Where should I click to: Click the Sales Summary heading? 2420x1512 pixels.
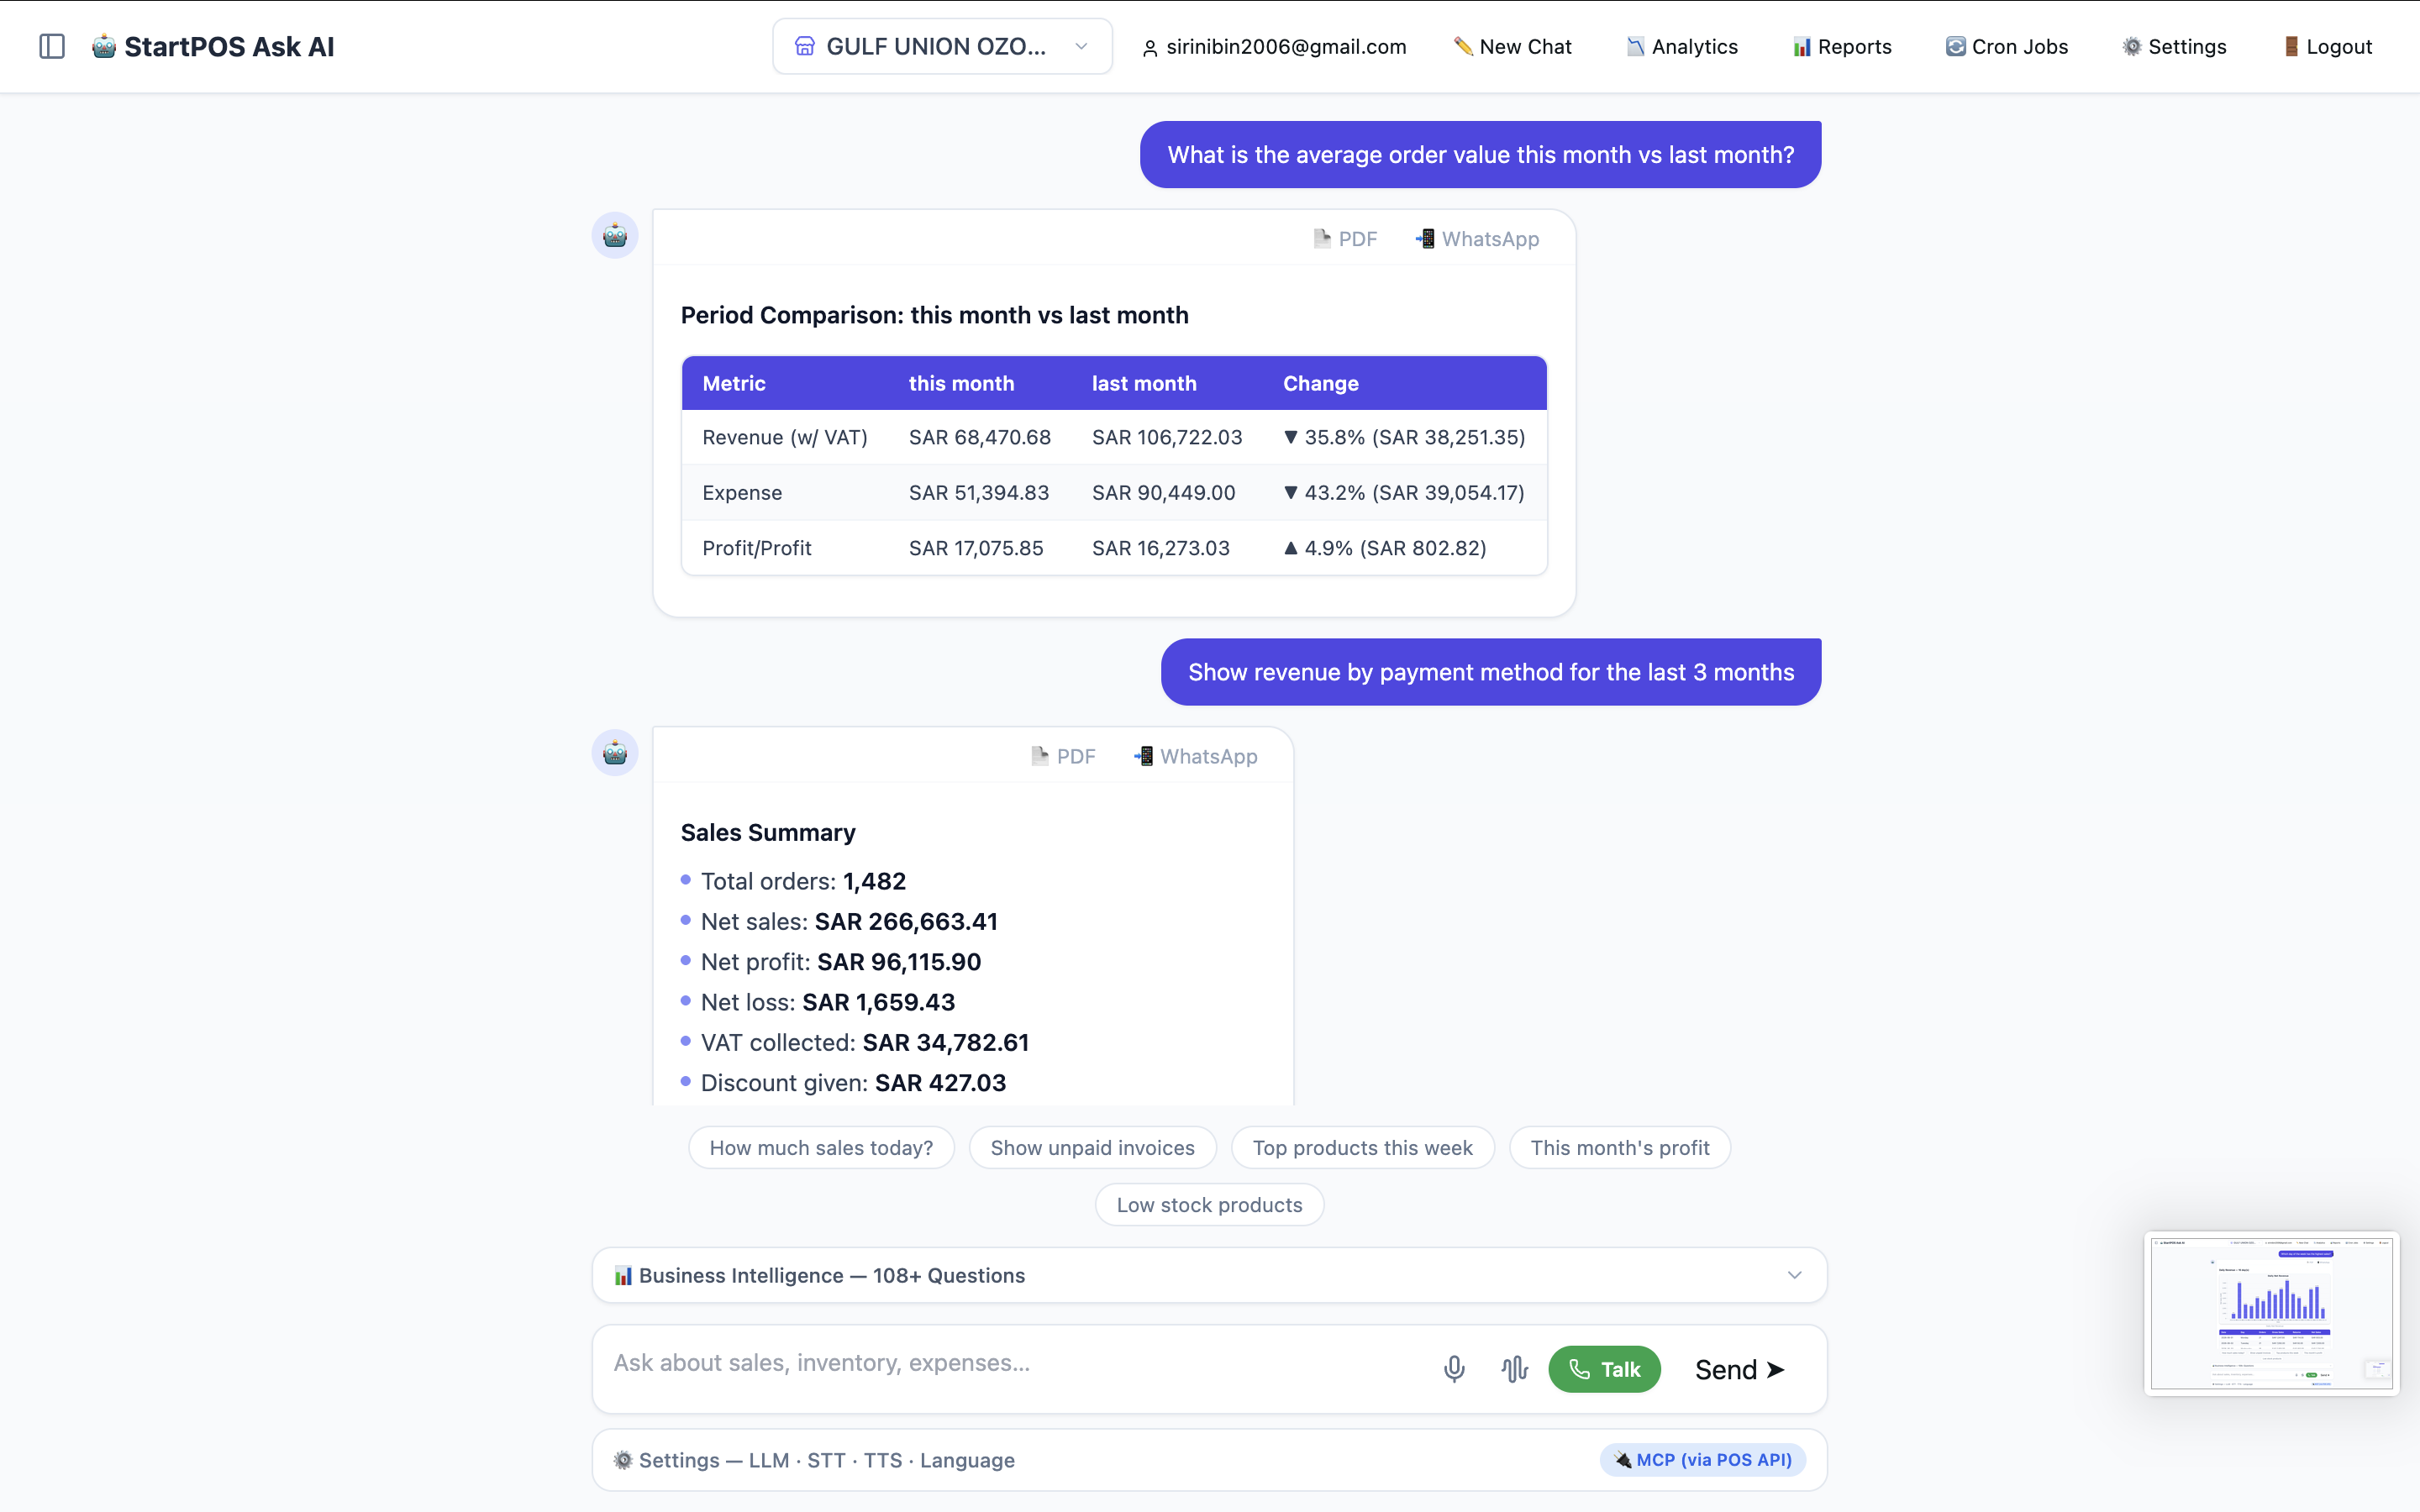(768, 832)
